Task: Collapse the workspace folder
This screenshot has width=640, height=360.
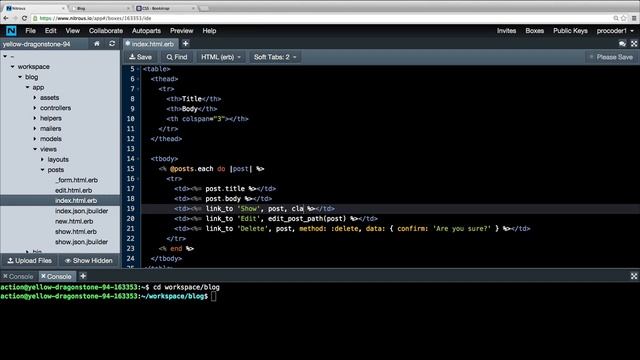Action: [13, 67]
